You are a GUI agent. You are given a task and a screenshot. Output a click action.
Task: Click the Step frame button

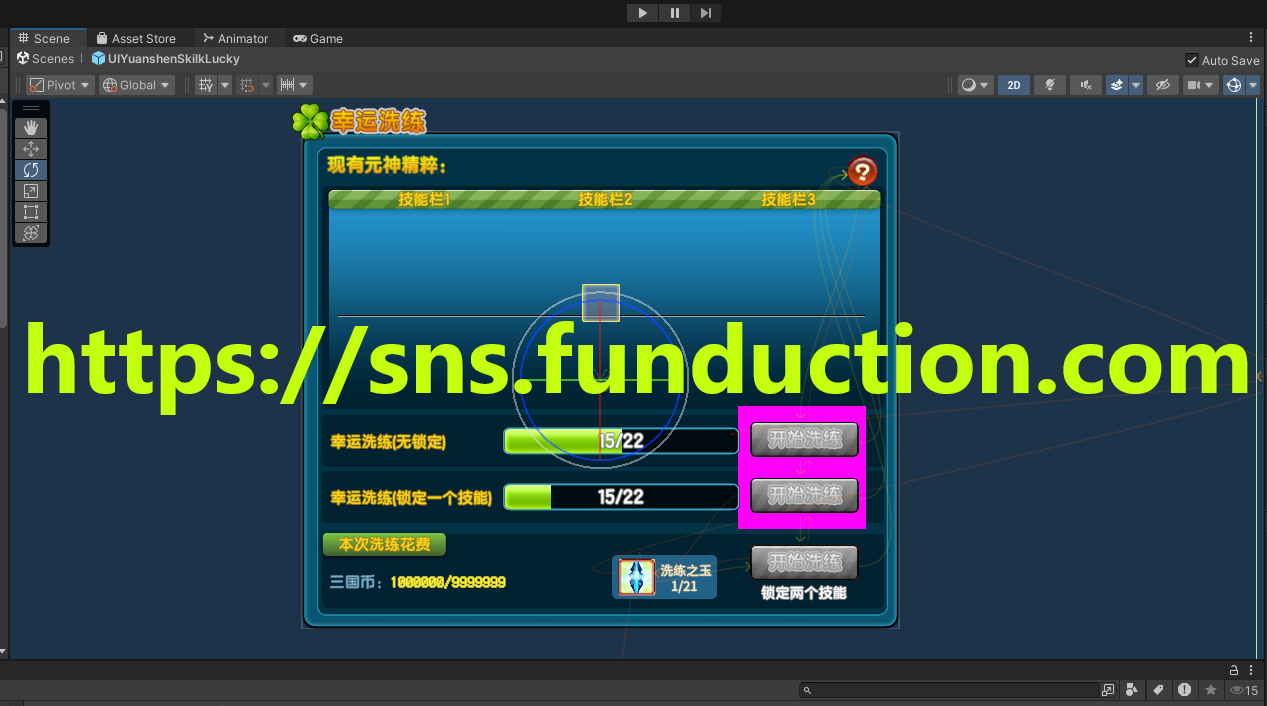click(706, 13)
